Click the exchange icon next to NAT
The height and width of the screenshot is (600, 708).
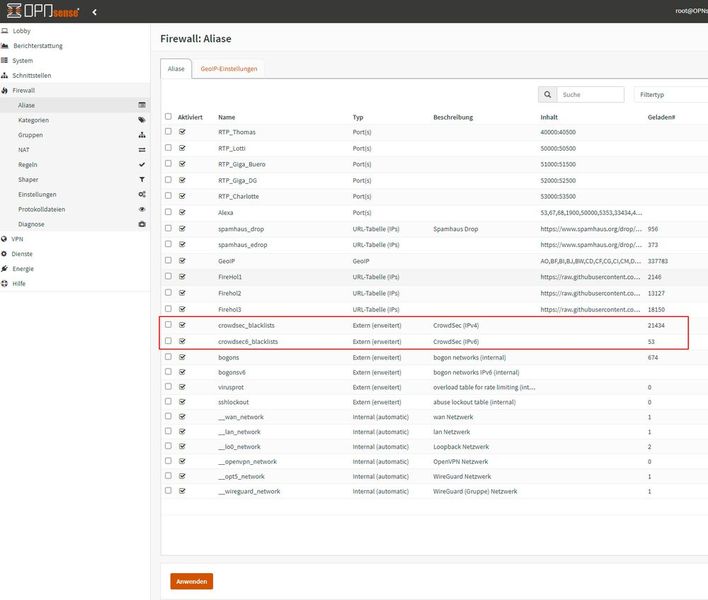142,150
